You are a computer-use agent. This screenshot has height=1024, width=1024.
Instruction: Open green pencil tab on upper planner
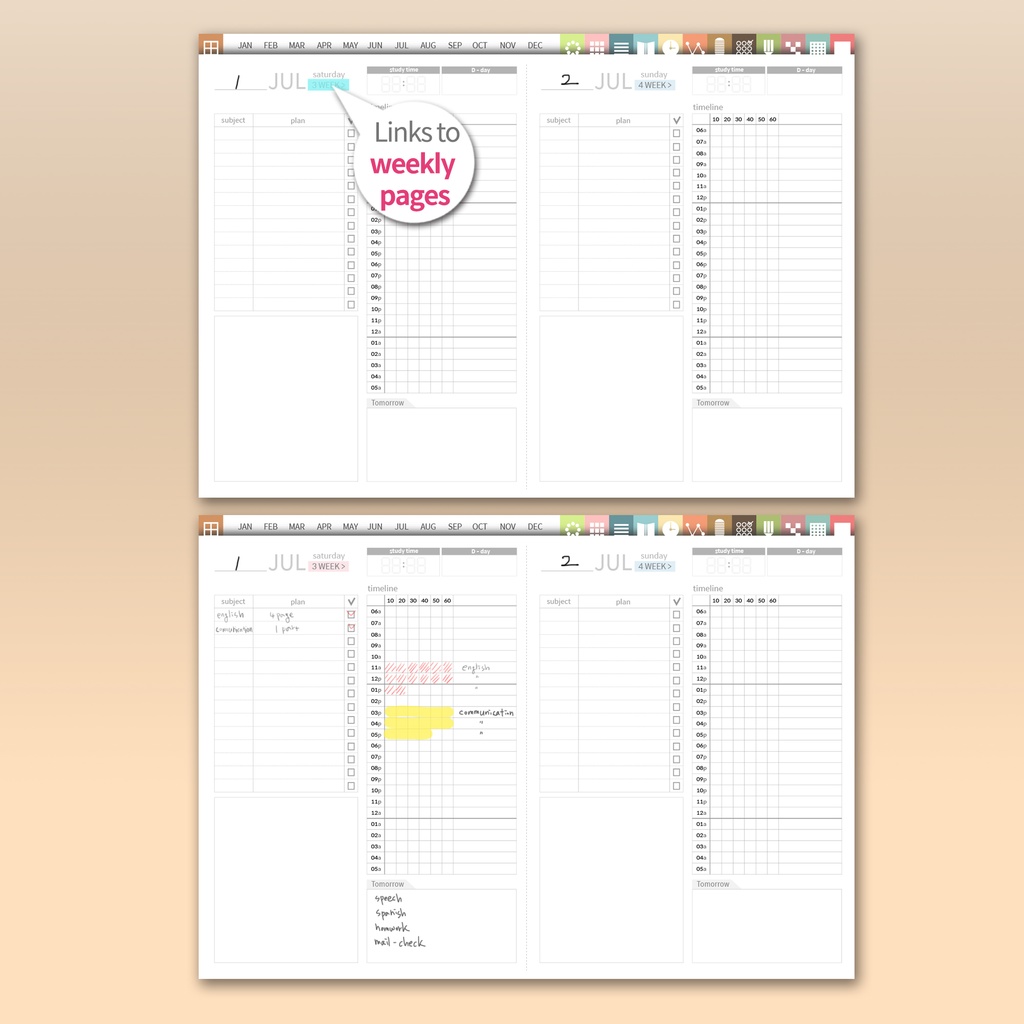click(768, 45)
